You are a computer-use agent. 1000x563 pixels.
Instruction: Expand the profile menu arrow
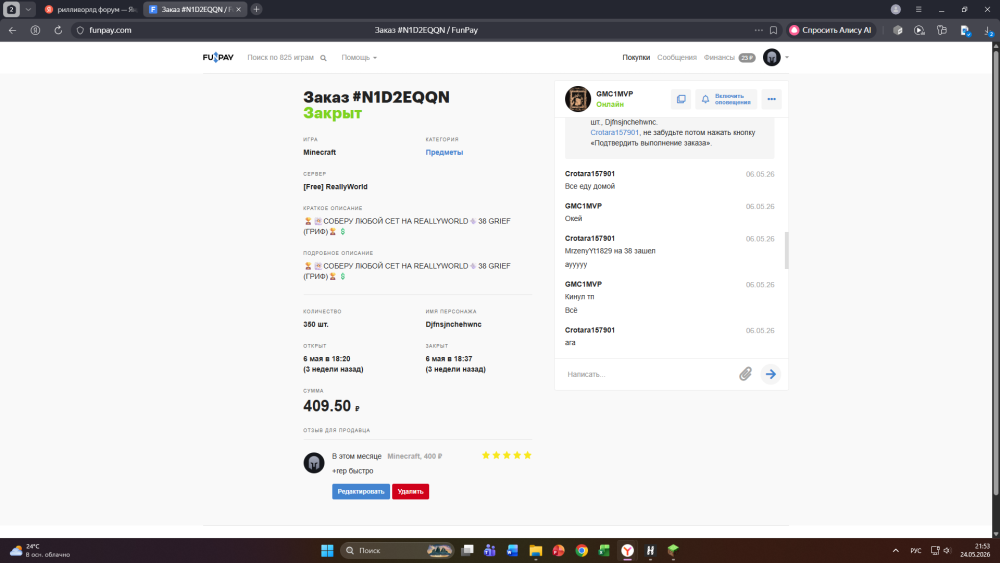click(786, 57)
